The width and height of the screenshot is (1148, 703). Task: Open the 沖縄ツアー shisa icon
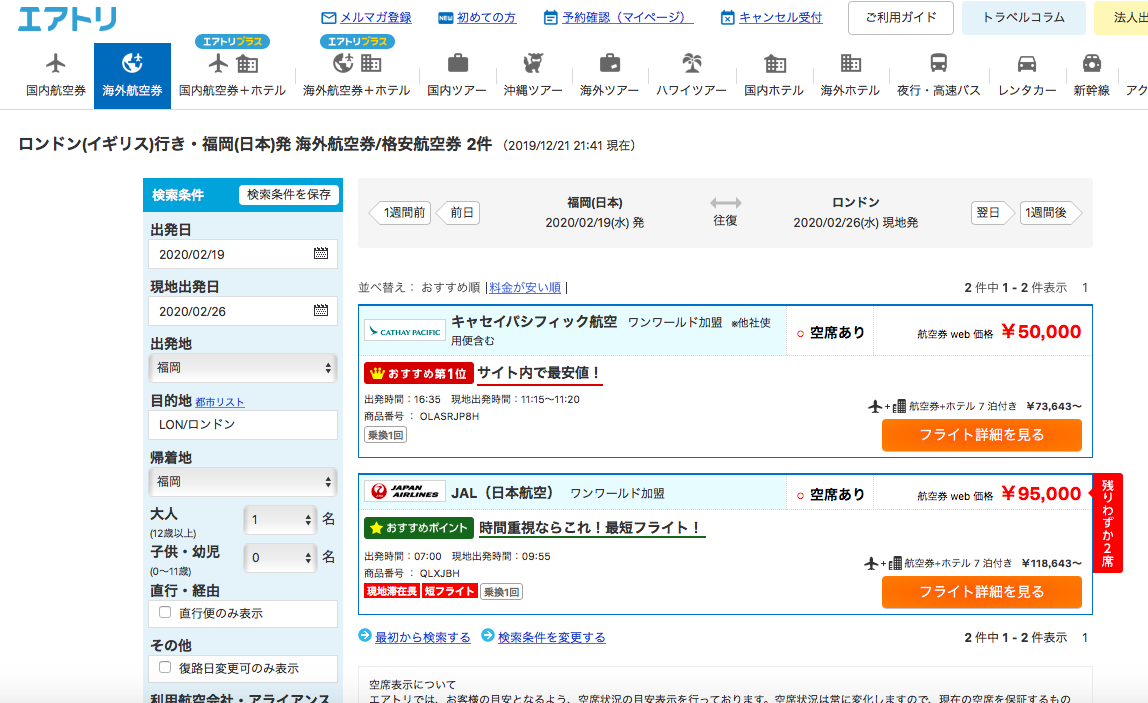click(533, 64)
